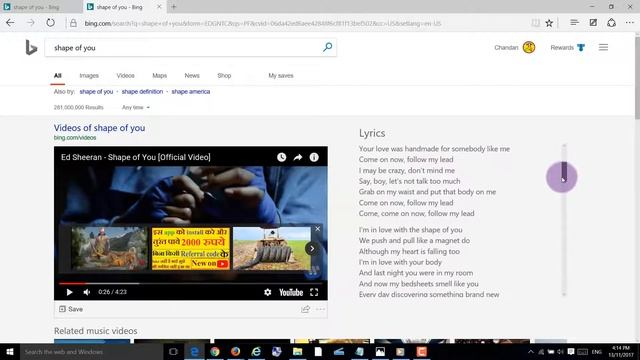Open the Rewards trophy icon
This screenshot has height=360, width=640.
(581, 48)
